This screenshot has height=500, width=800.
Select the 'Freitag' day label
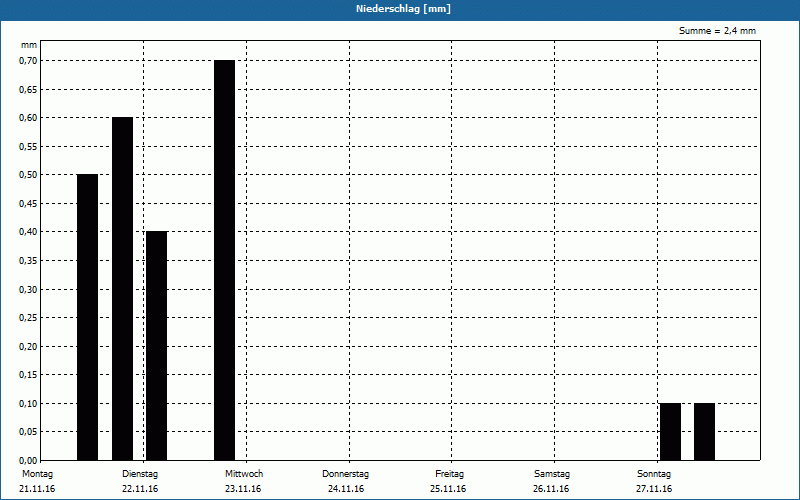pyautogui.click(x=449, y=474)
